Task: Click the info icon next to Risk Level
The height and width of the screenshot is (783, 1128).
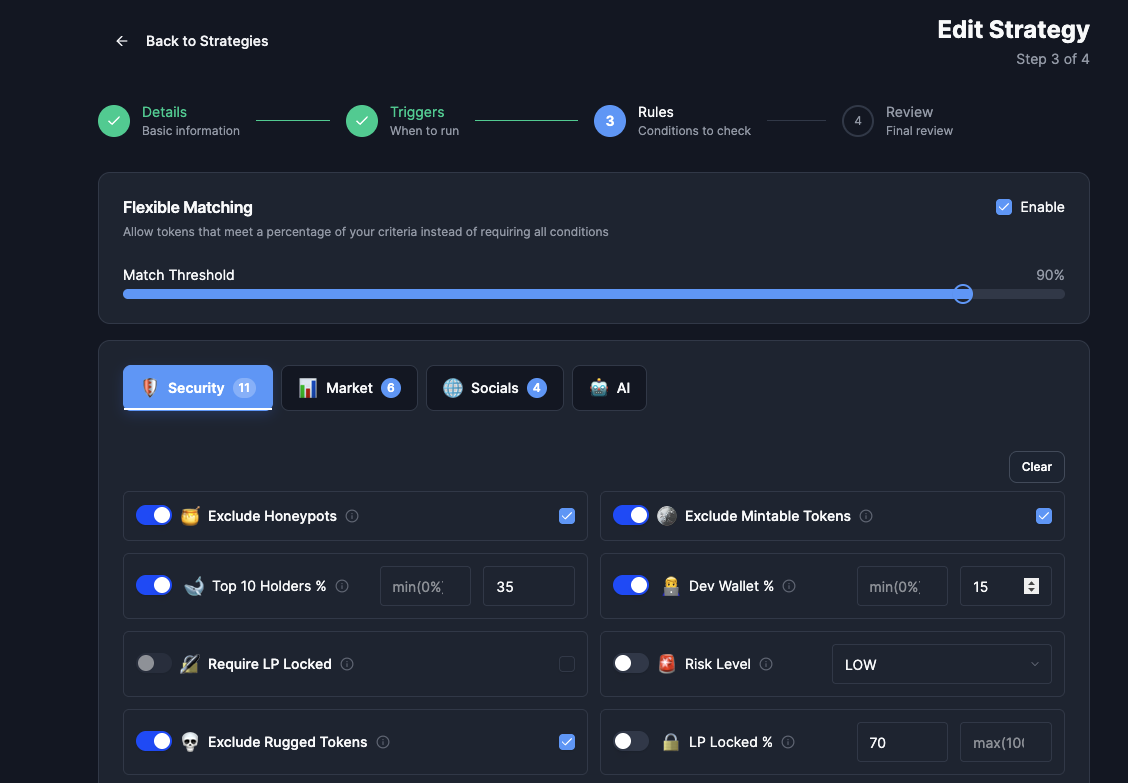Action: [x=765, y=663]
